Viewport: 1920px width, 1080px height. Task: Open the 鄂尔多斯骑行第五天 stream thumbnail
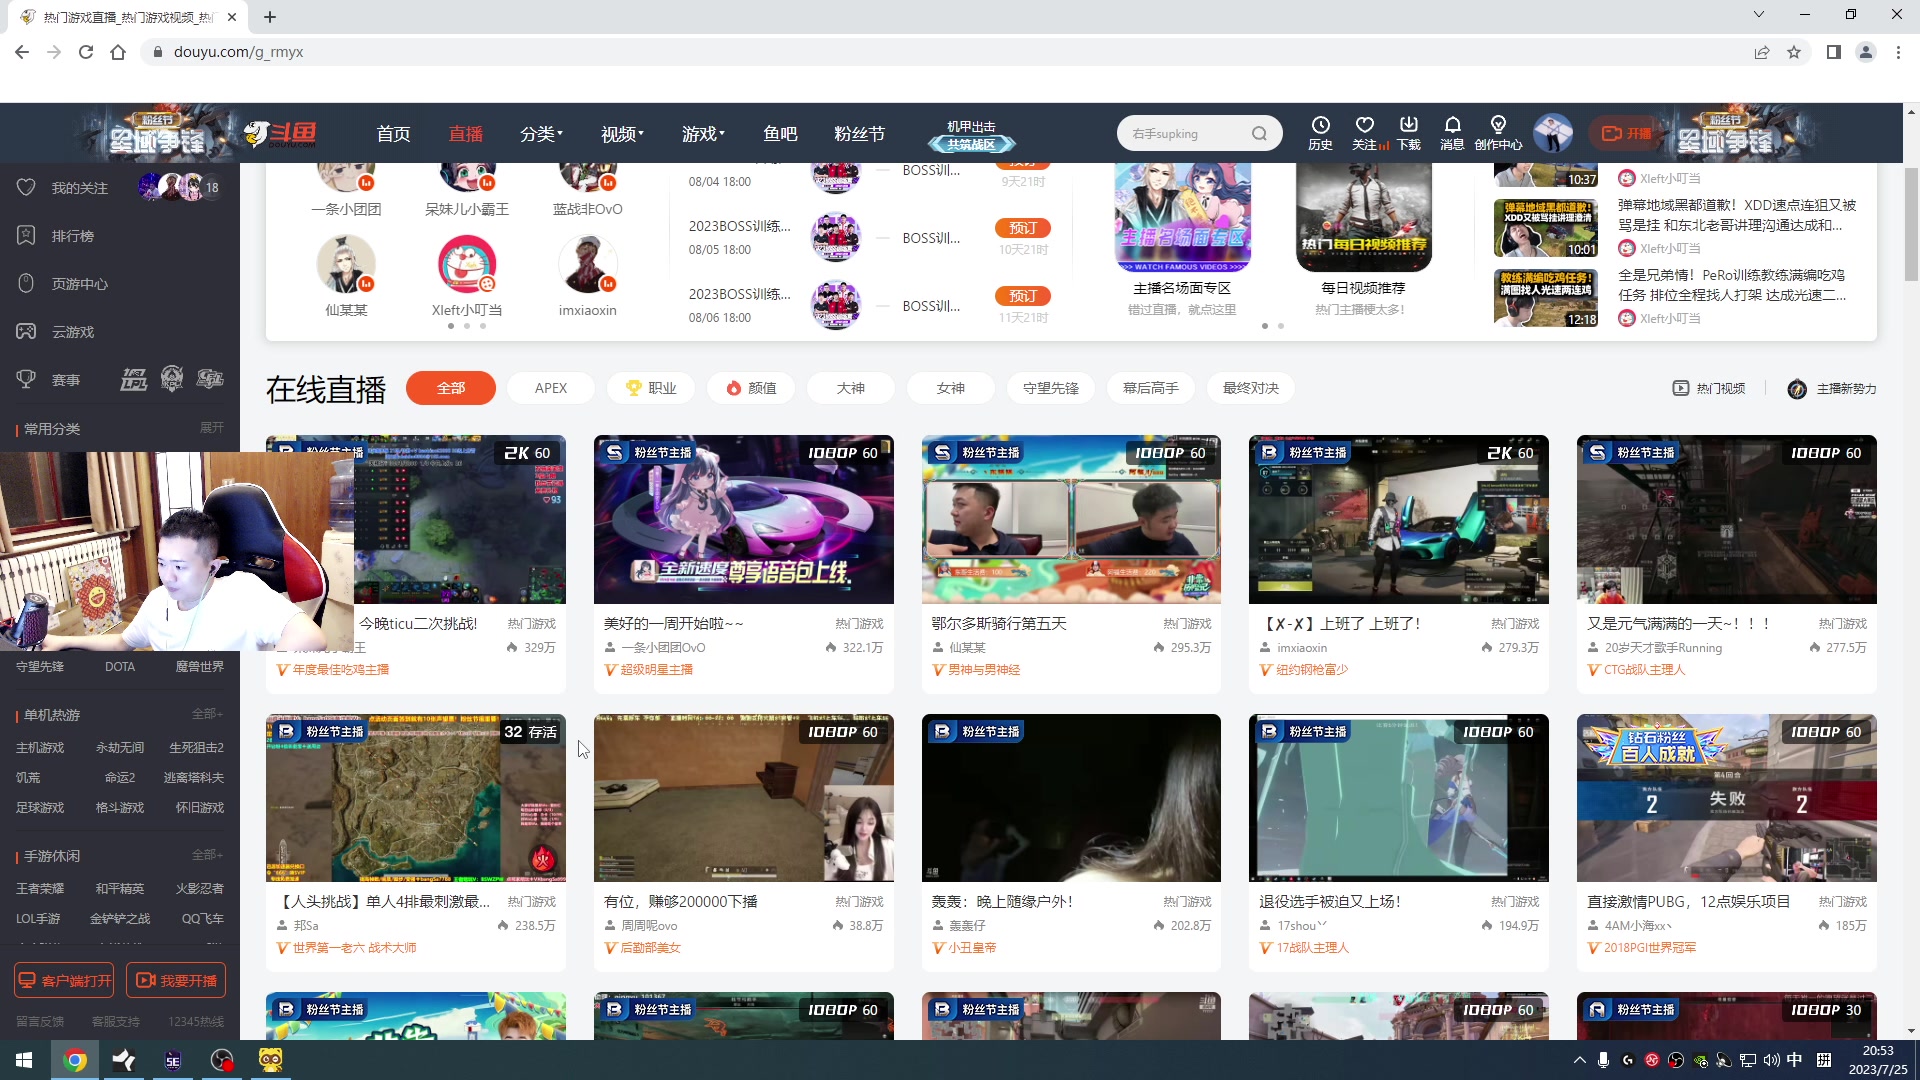(x=1070, y=520)
